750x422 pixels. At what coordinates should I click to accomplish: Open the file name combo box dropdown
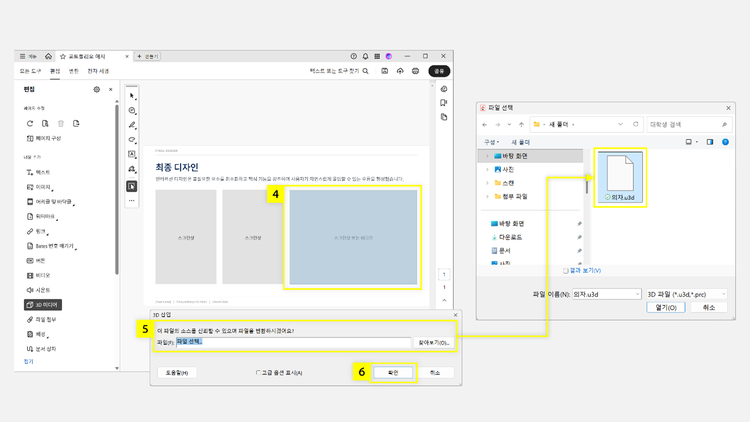(637, 294)
